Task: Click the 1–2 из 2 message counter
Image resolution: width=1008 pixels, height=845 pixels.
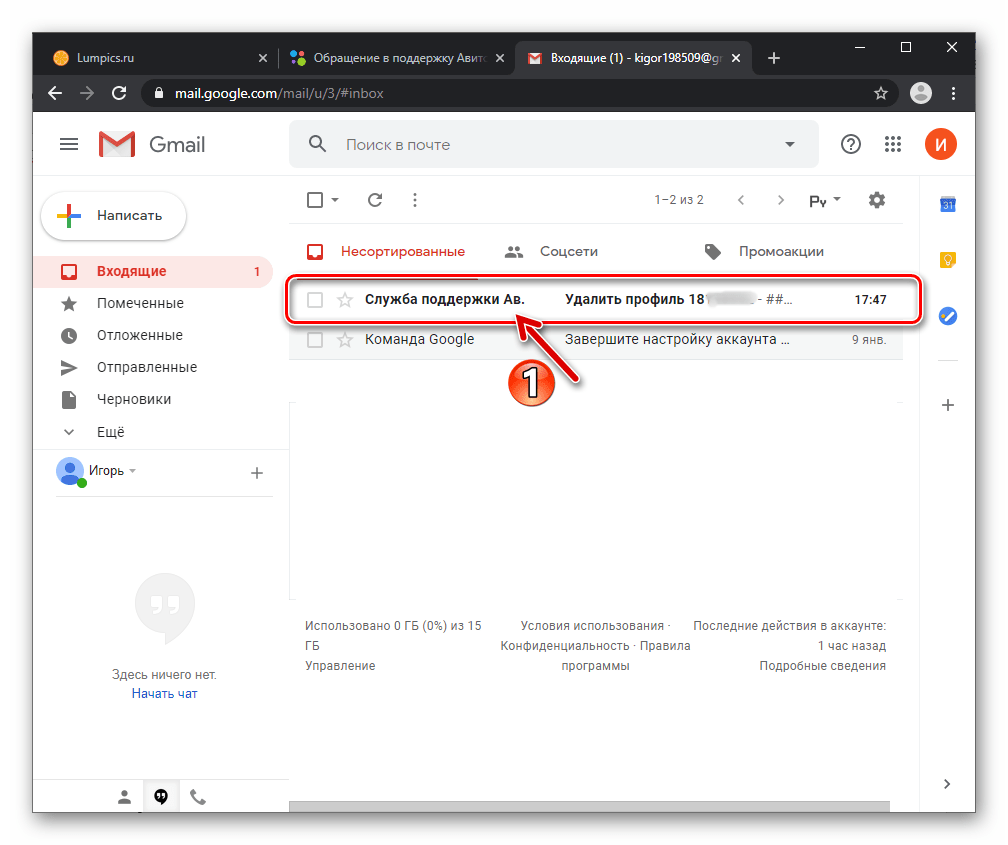Action: pos(679,200)
